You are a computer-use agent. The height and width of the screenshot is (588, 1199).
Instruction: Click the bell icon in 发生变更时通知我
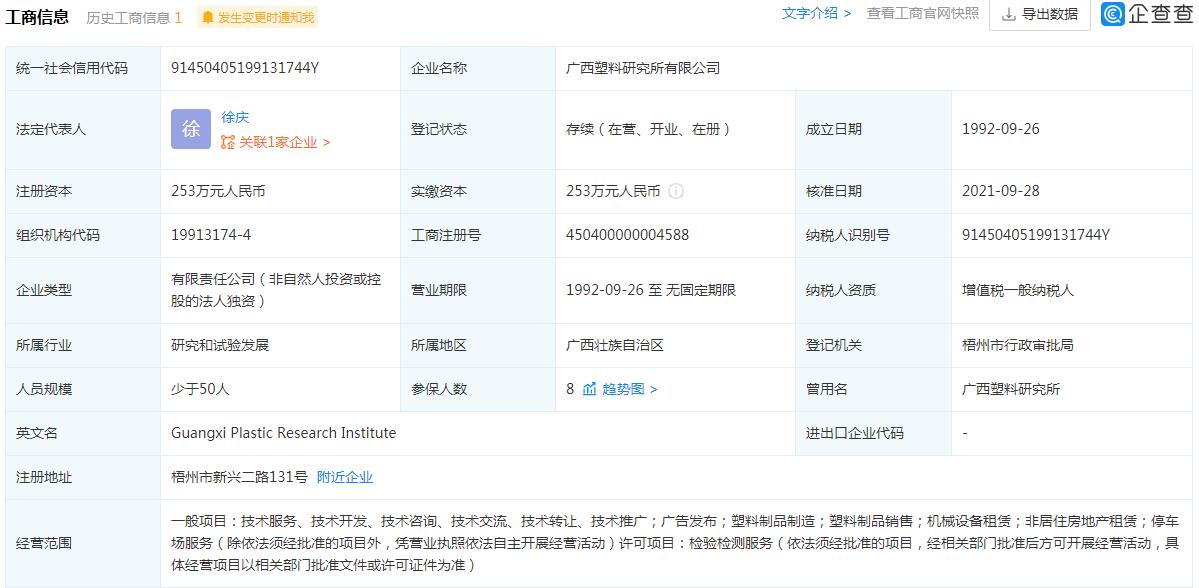click(x=207, y=18)
